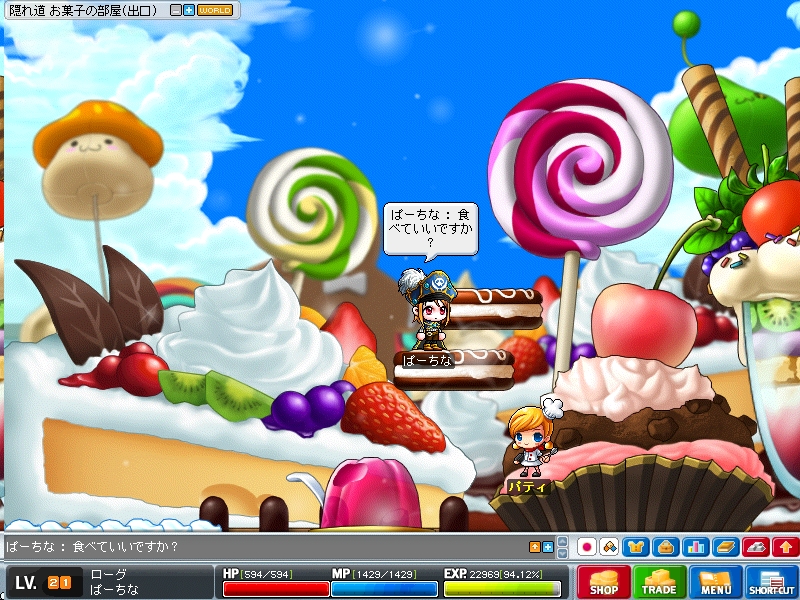Click the pink dot chat target icon
Image resolution: width=800 pixels, height=600 pixels.
587,547
